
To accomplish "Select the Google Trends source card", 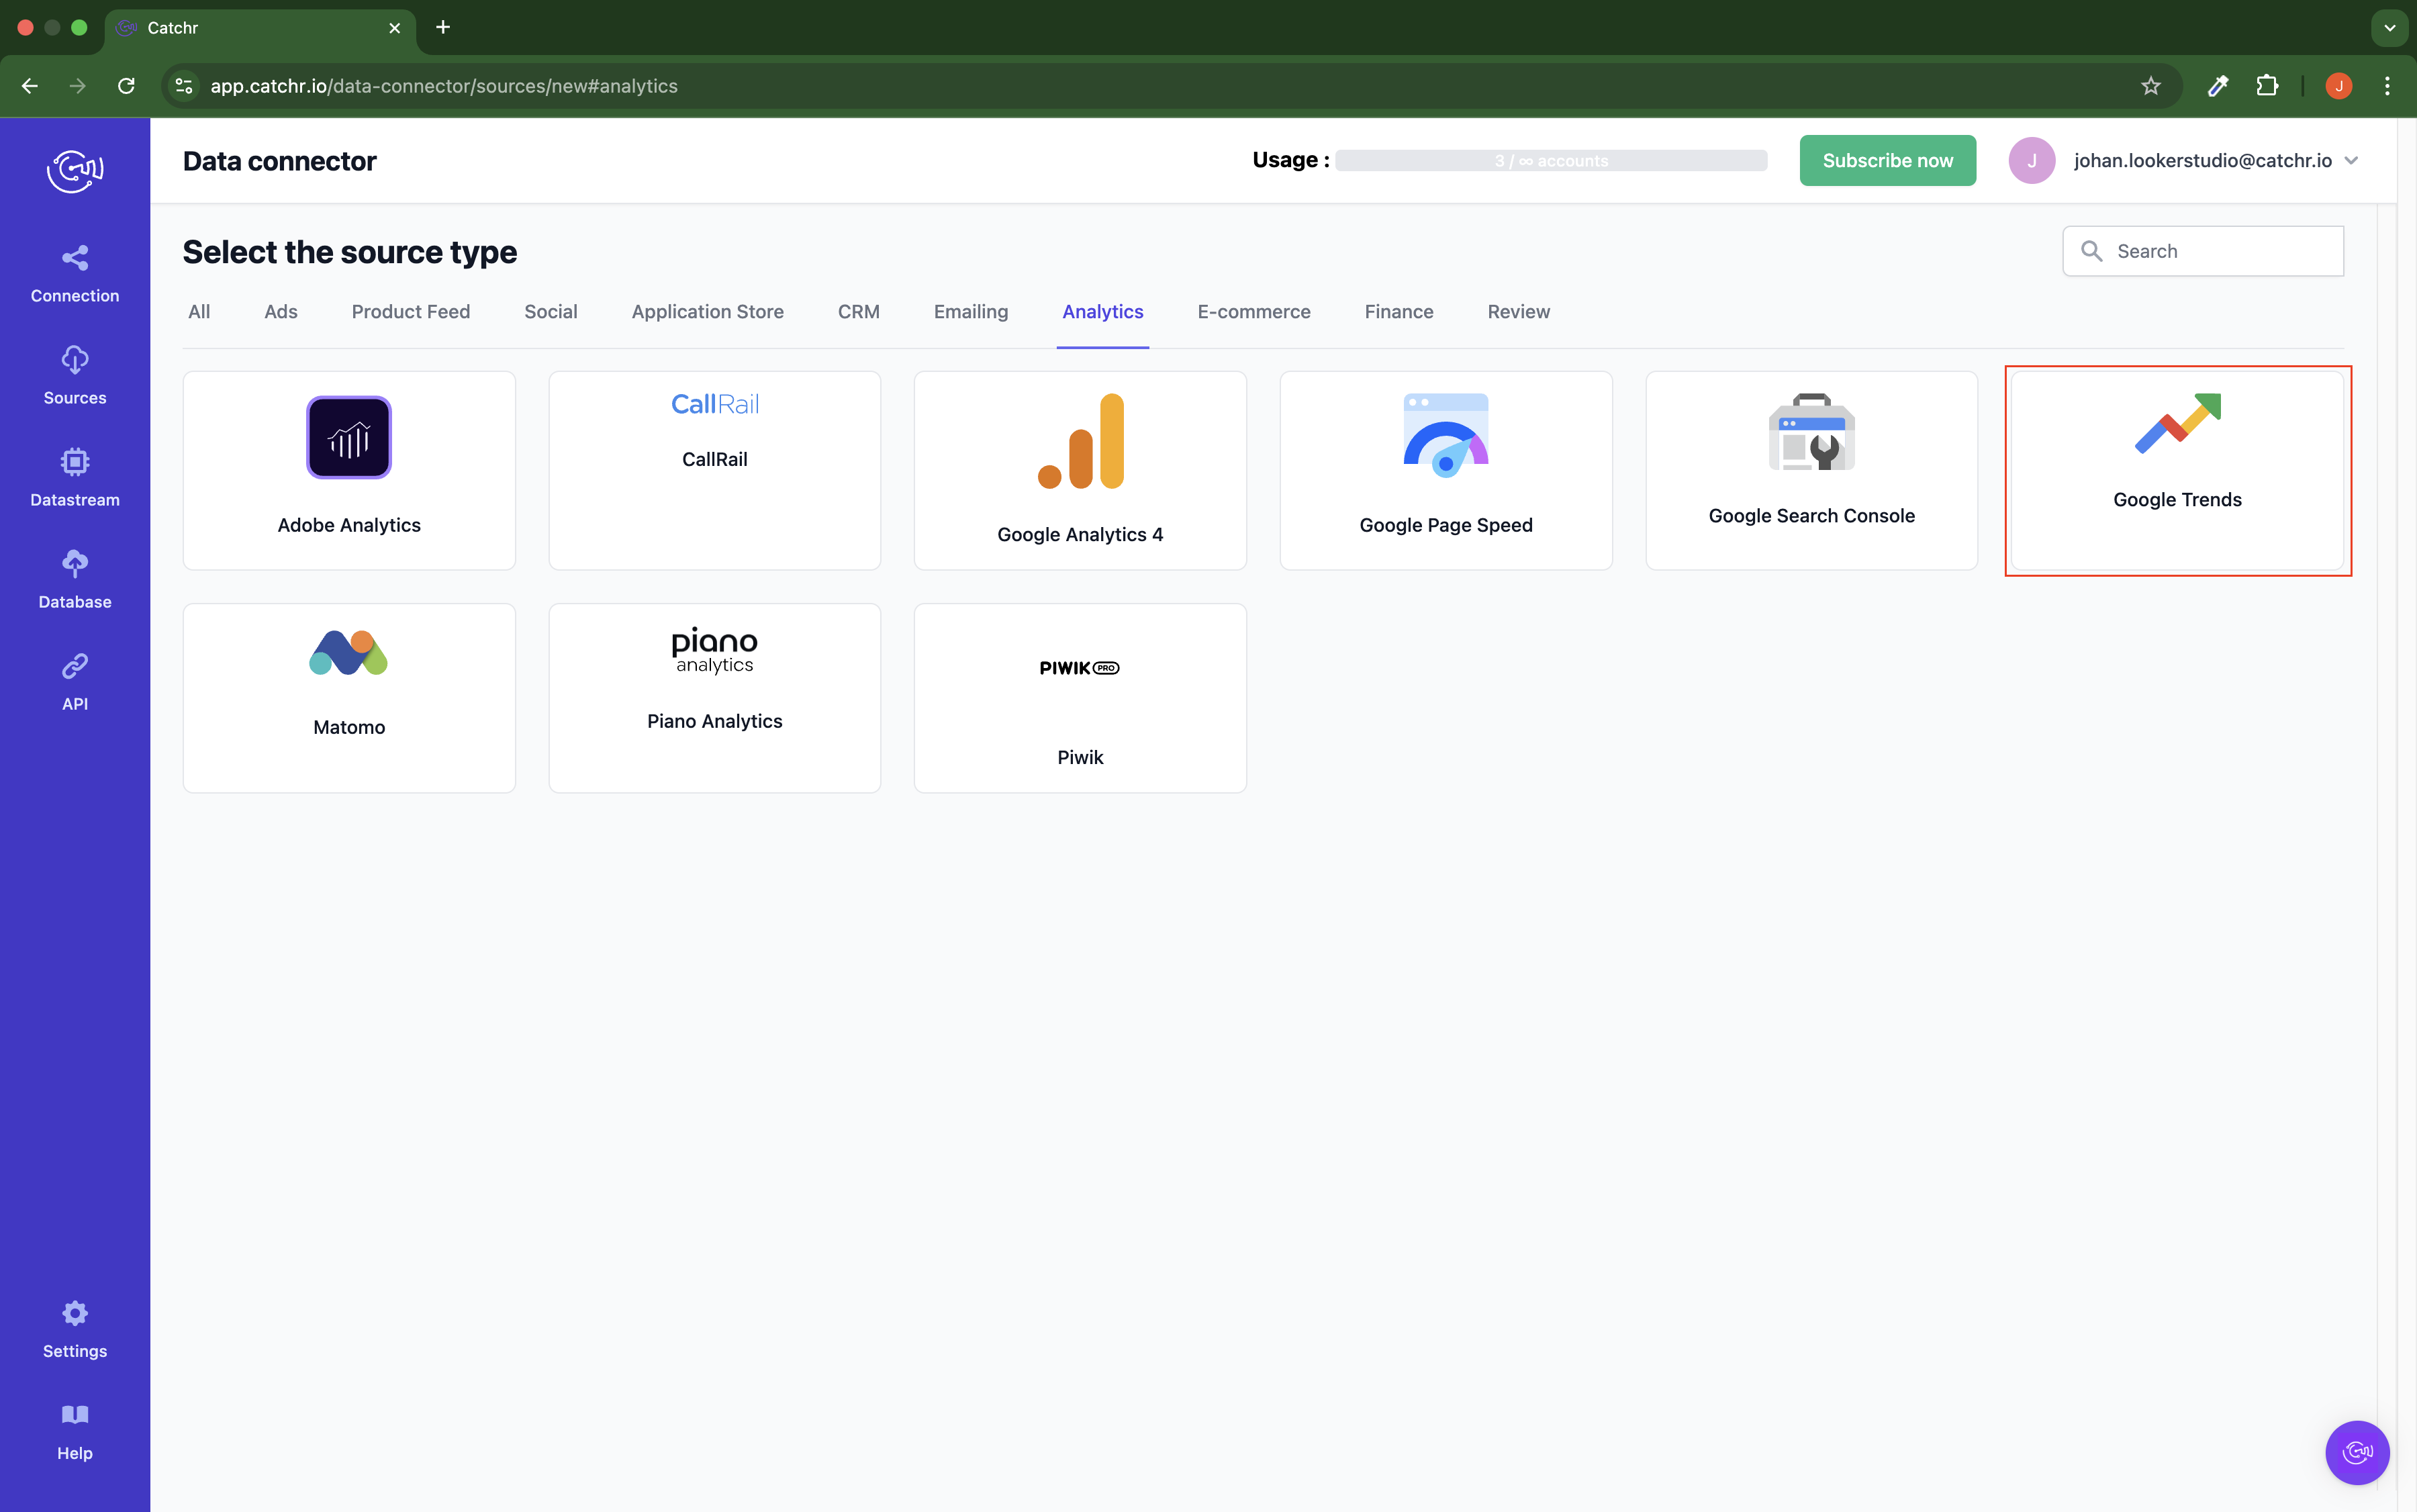I will click(x=2177, y=470).
